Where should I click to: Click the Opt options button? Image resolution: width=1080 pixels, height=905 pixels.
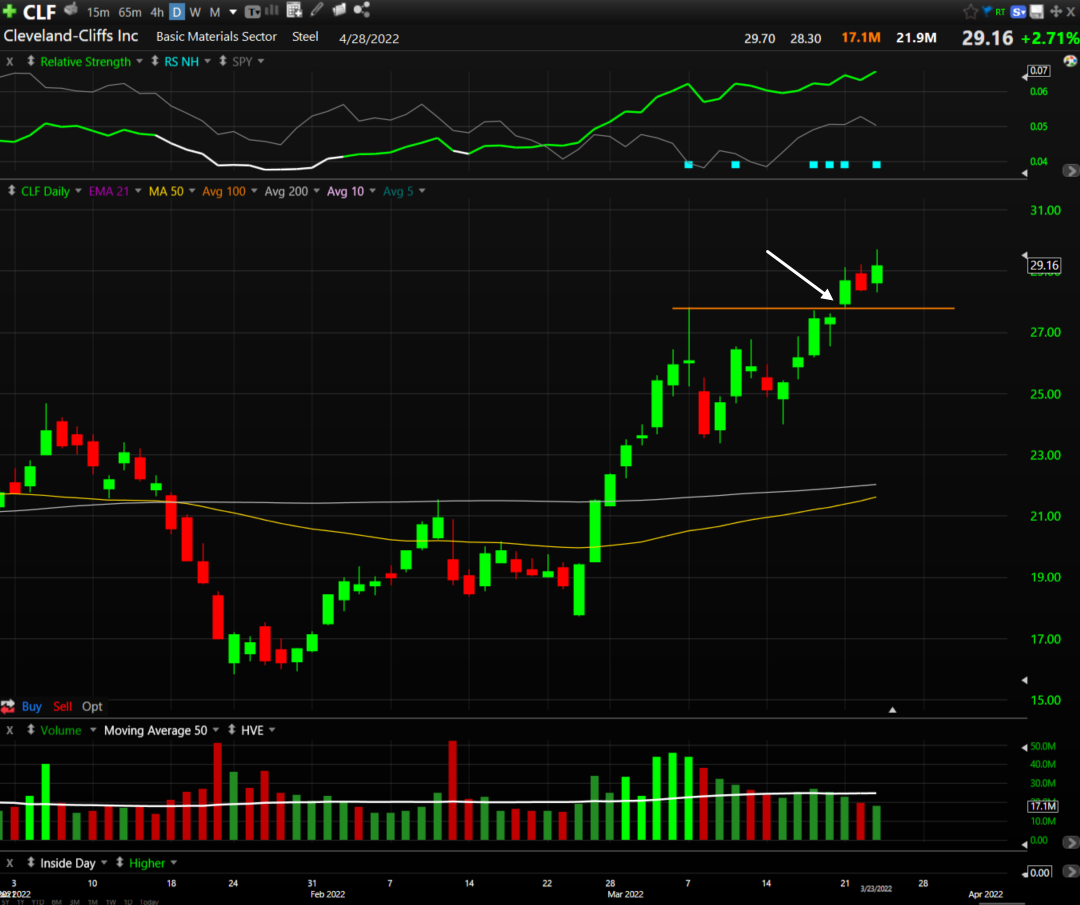click(92, 706)
